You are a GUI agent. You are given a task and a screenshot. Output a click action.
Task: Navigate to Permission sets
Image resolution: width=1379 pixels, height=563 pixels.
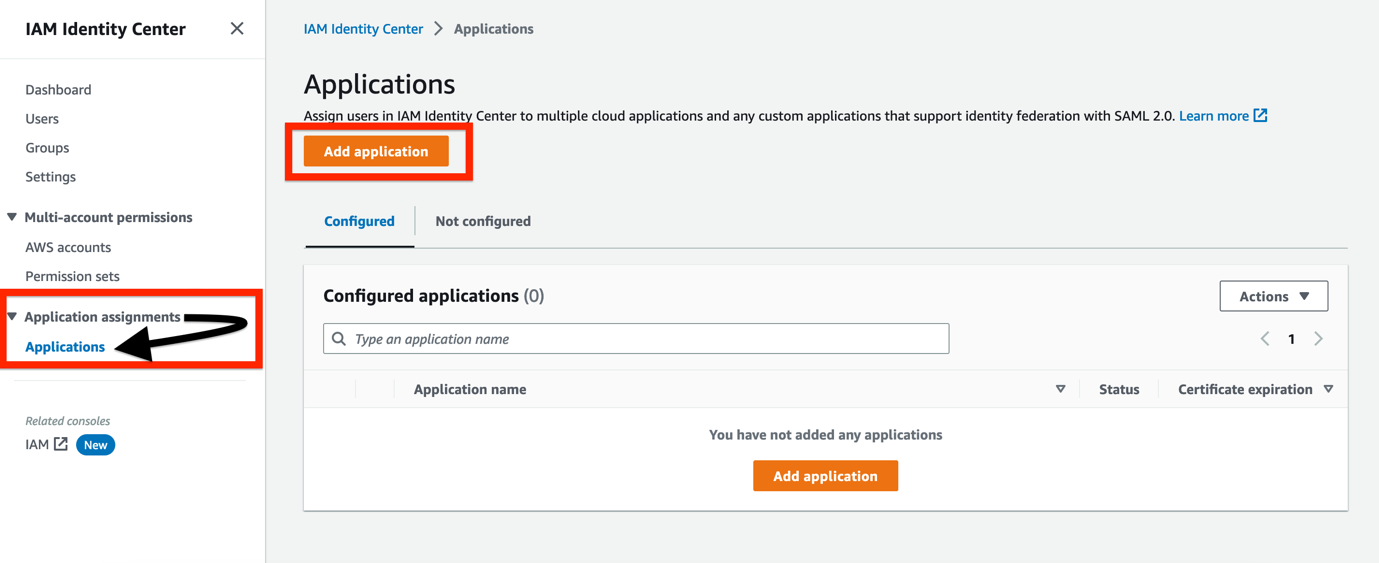click(72, 276)
